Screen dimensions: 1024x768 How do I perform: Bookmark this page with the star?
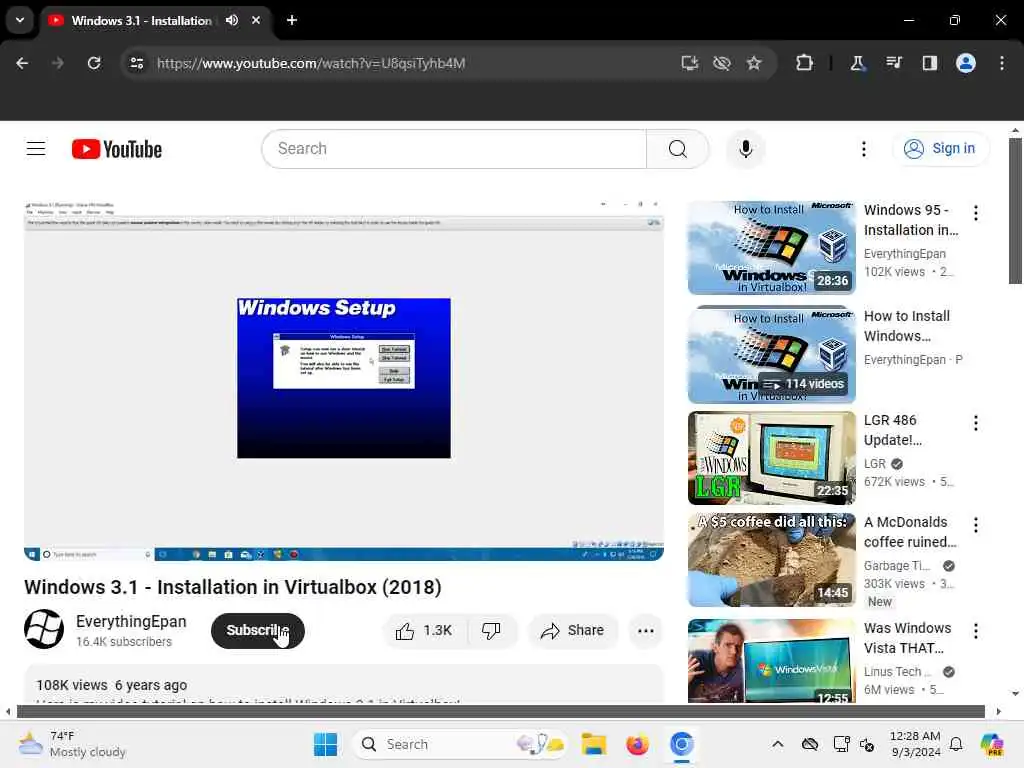tap(754, 63)
